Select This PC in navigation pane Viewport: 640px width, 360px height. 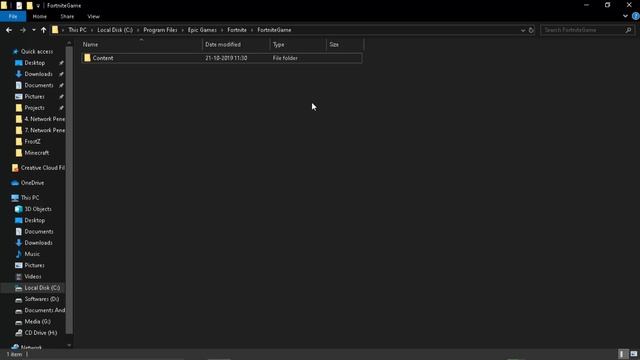click(x=30, y=198)
